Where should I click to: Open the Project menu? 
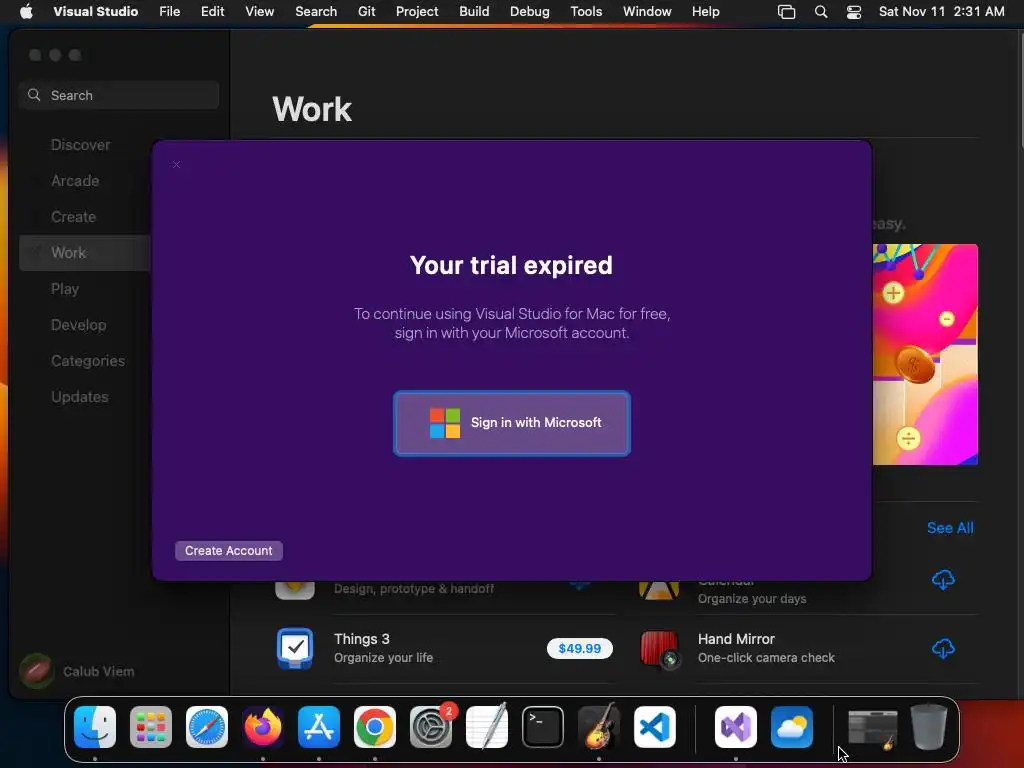417,11
